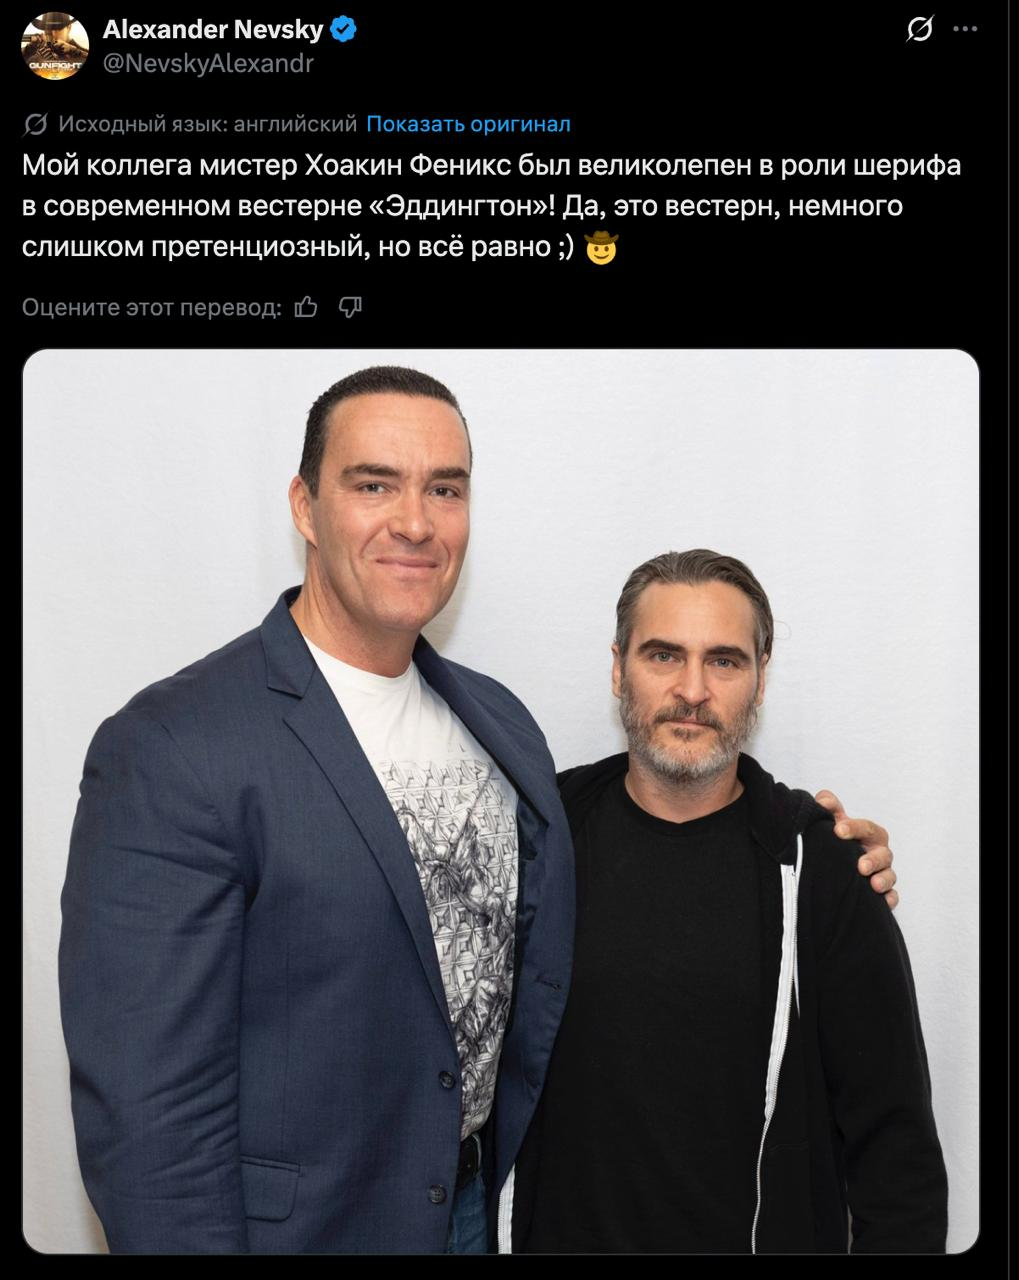Image resolution: width=1019 pixels, height=1280 pixels.
Task: Click the thumbs down translation rating
Action: click(350, 307)
